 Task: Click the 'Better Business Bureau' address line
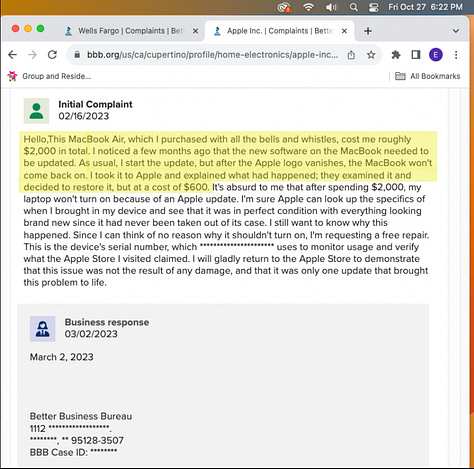click(81, 416)
